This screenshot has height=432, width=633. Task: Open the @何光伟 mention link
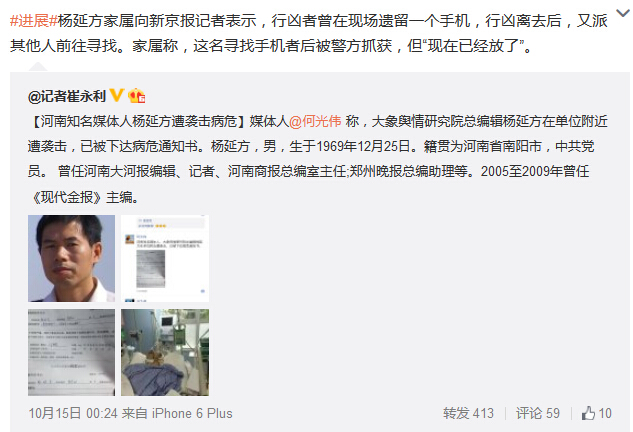pos(315,122)
